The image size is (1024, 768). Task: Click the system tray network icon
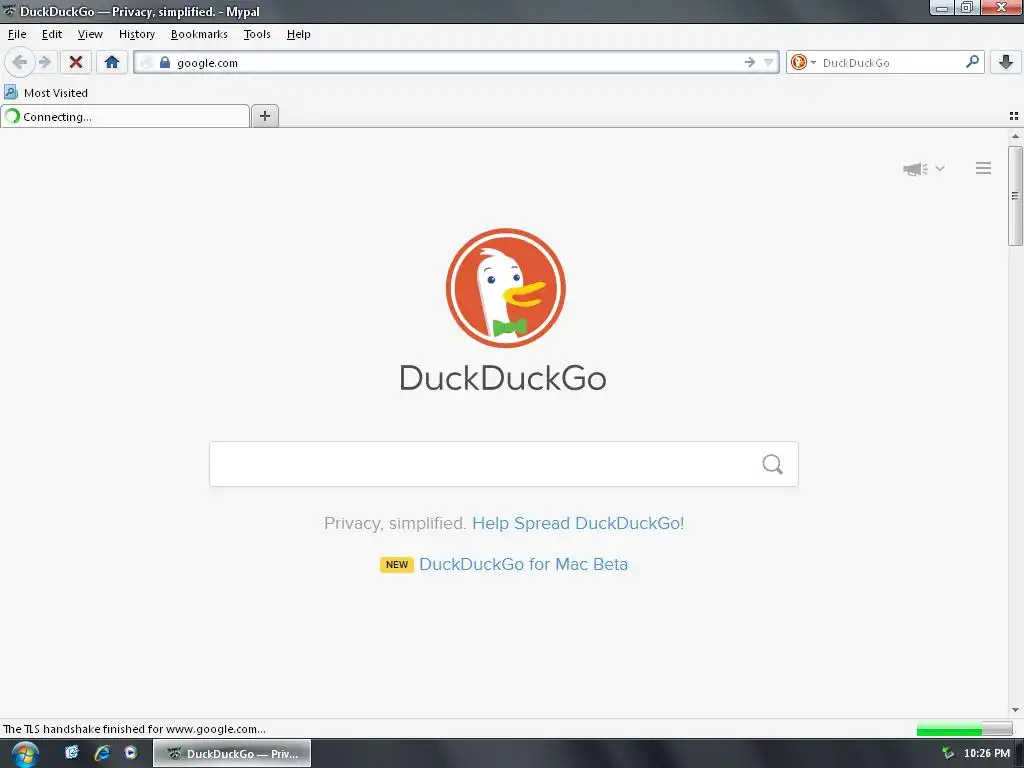[x=948, y=754]
